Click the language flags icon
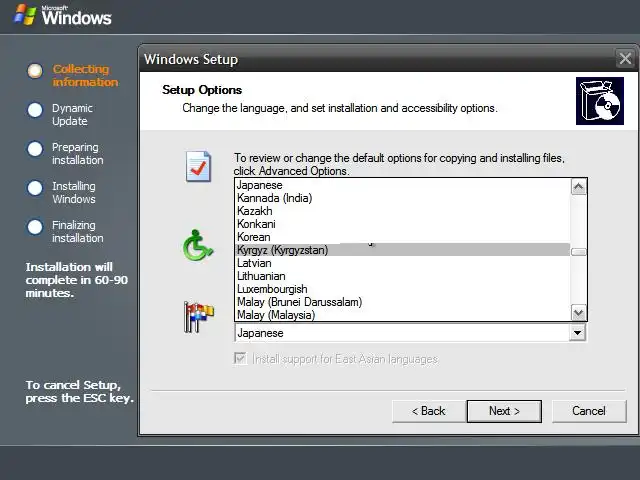640x480 pixels. pos(199,317)
